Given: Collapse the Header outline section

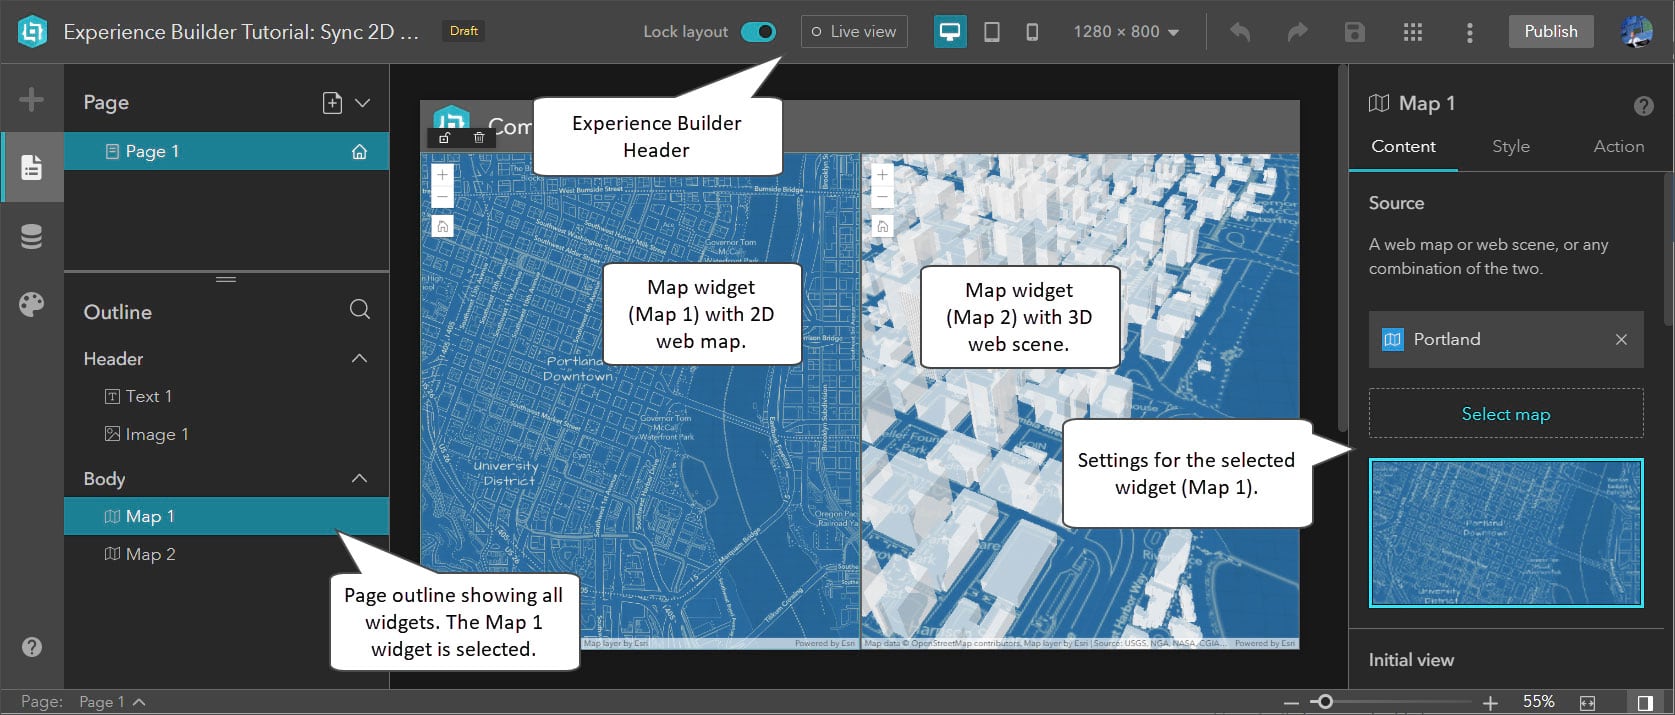Looking at the screenshot, I should point(359,358).
